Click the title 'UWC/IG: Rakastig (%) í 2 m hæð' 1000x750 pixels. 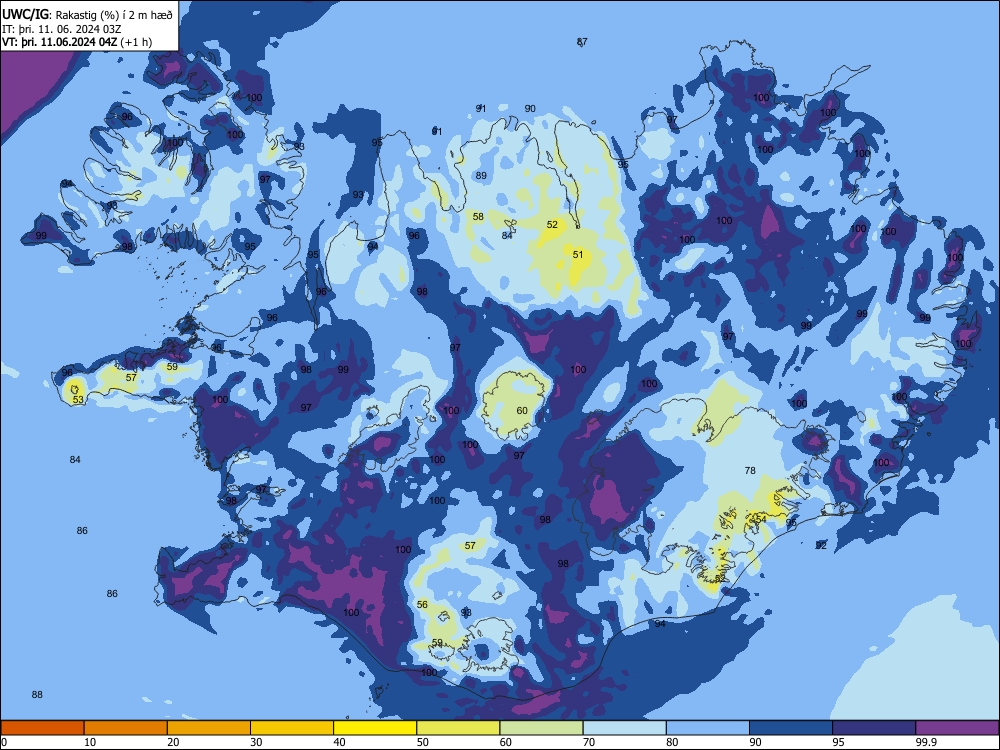point(87,15)
